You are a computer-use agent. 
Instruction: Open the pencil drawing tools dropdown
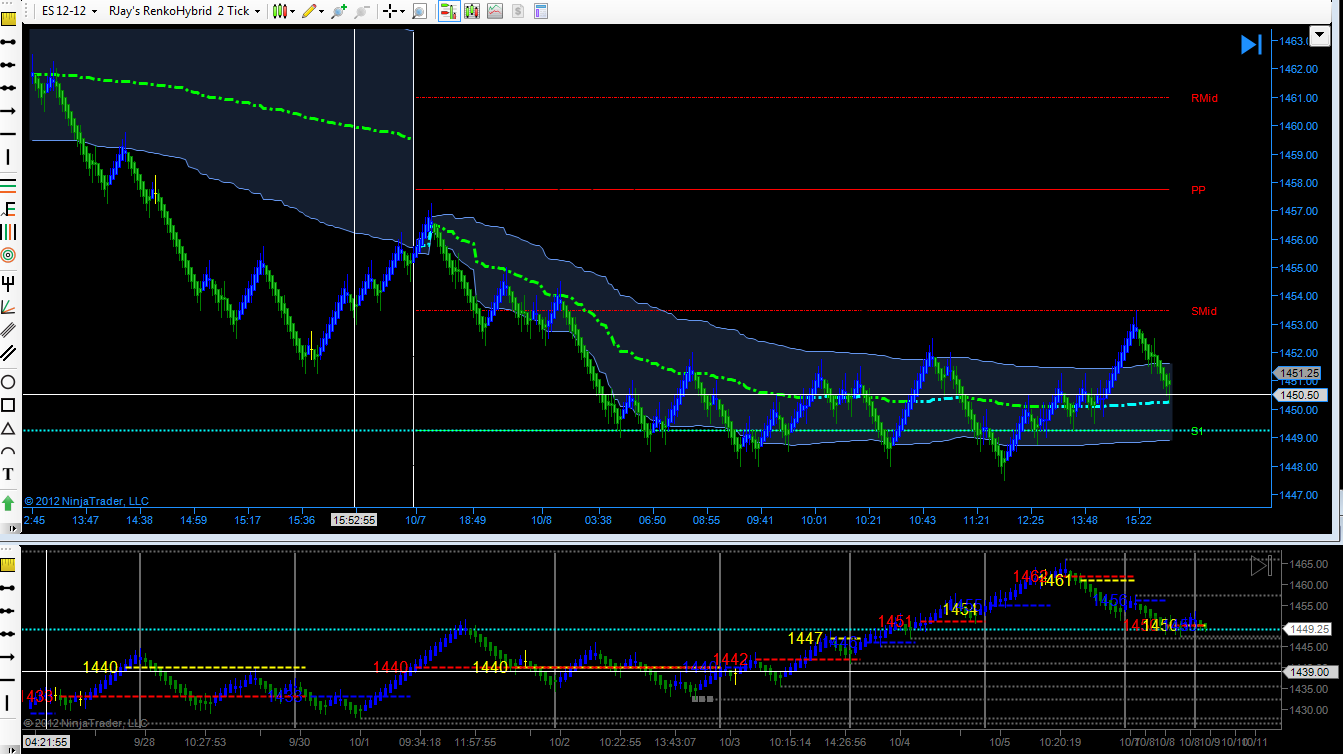coord(312,11)
